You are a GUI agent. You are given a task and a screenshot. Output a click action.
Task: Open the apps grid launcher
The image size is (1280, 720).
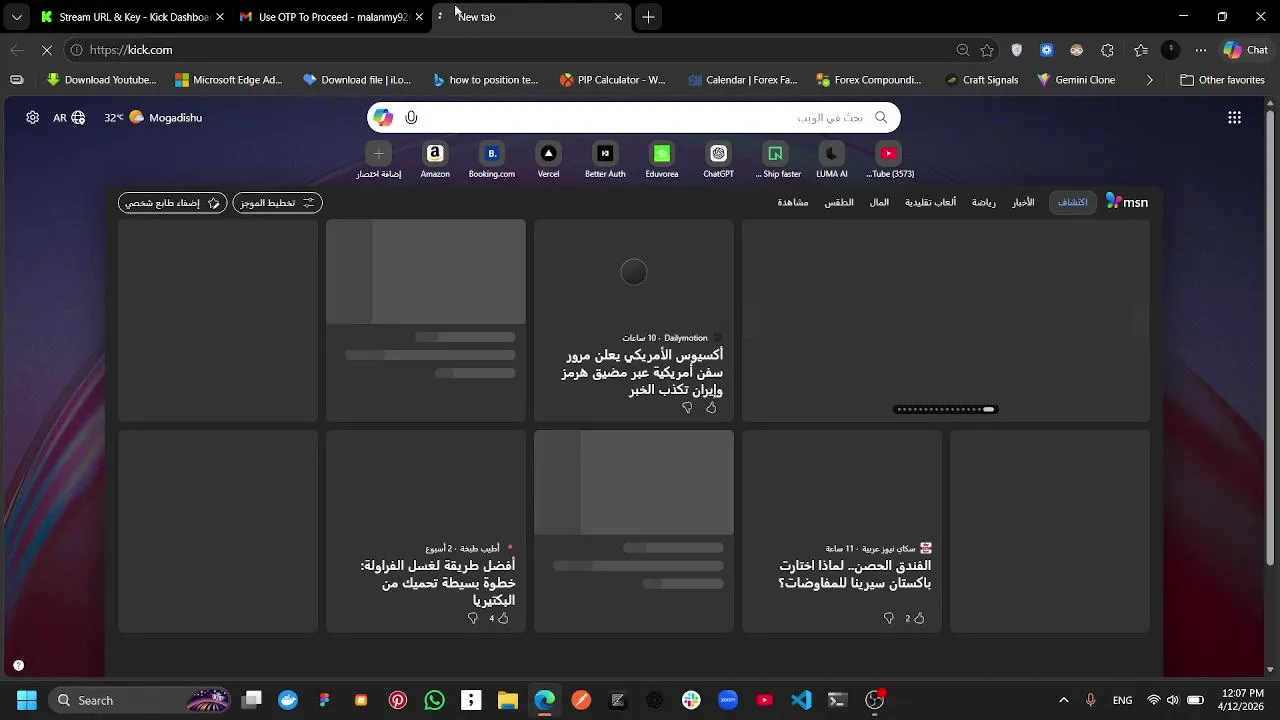coord(1234,118)
